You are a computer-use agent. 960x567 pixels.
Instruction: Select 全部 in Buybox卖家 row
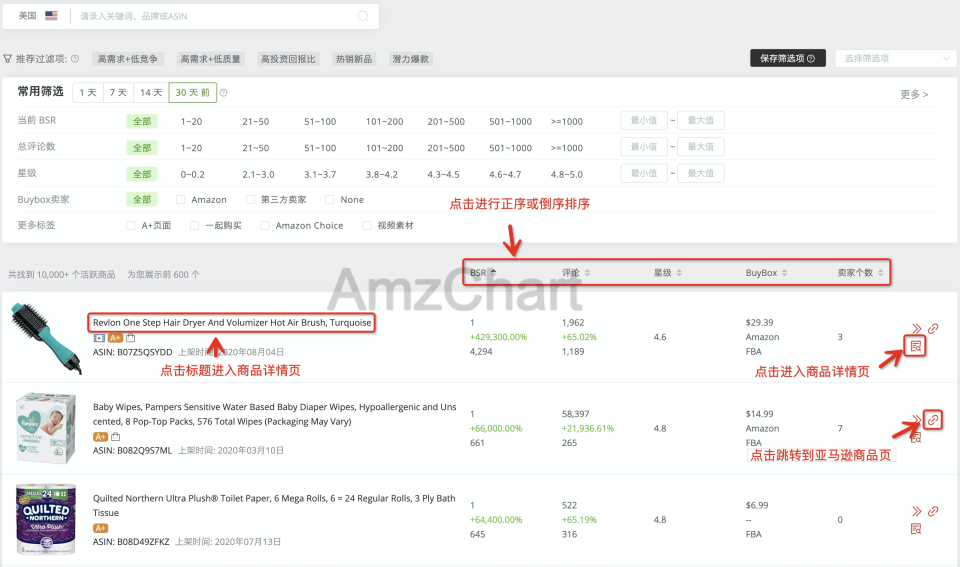142,200
